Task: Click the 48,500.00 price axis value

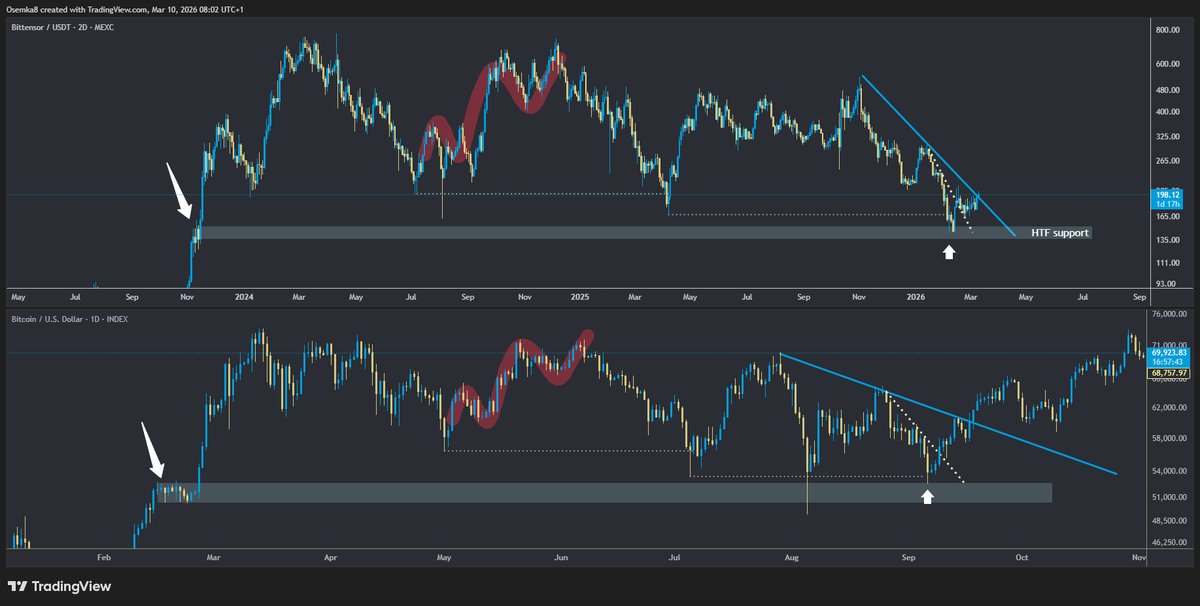Action: [1168, 520]
